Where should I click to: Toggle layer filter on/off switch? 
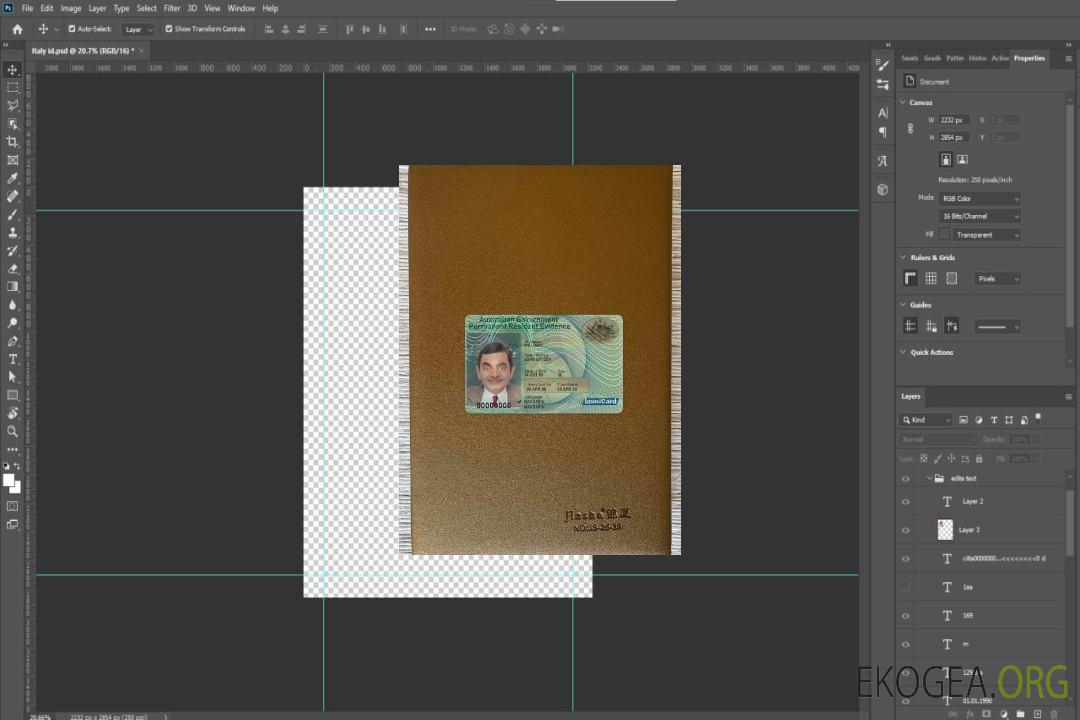(1038, 418)
